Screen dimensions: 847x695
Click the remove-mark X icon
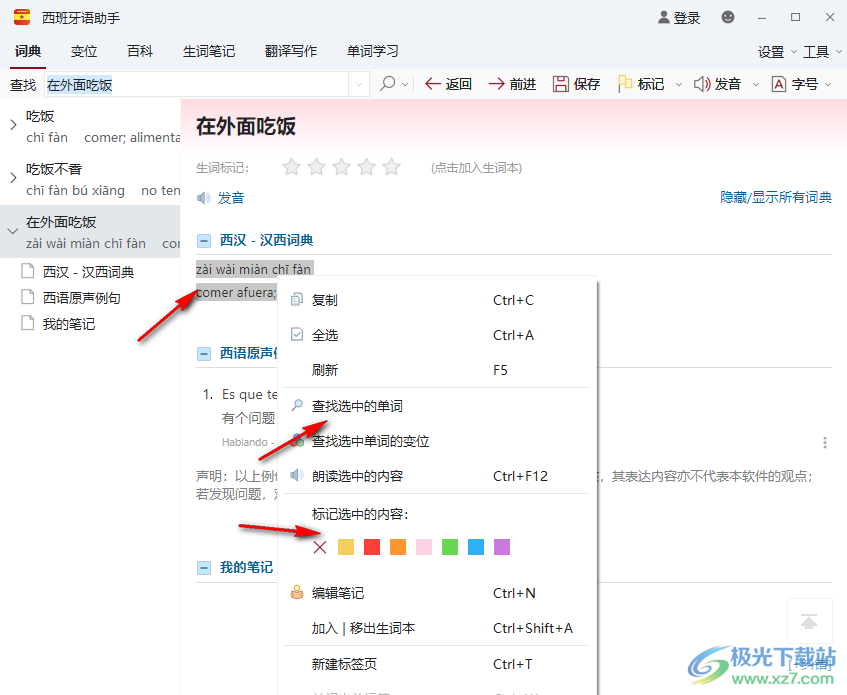[x=320, y=547]
